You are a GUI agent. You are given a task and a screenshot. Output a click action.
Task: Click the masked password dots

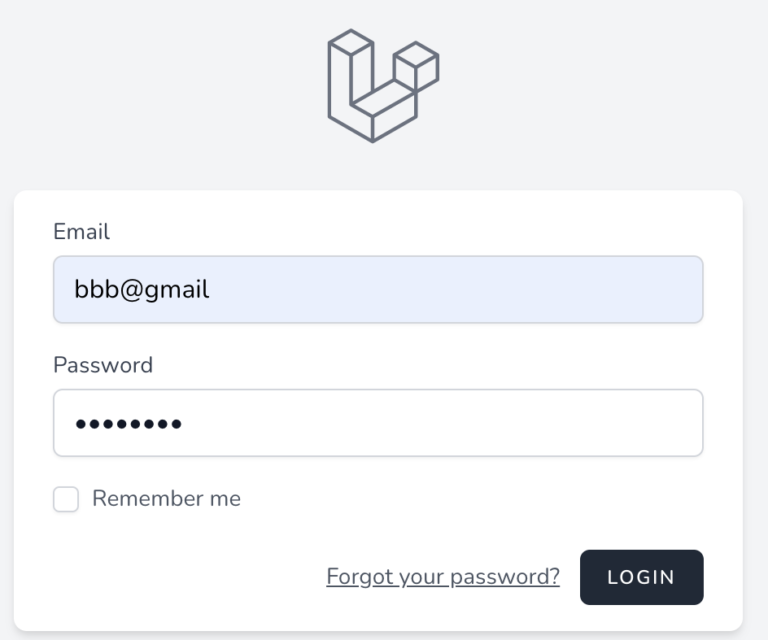(x=129, y=424)
